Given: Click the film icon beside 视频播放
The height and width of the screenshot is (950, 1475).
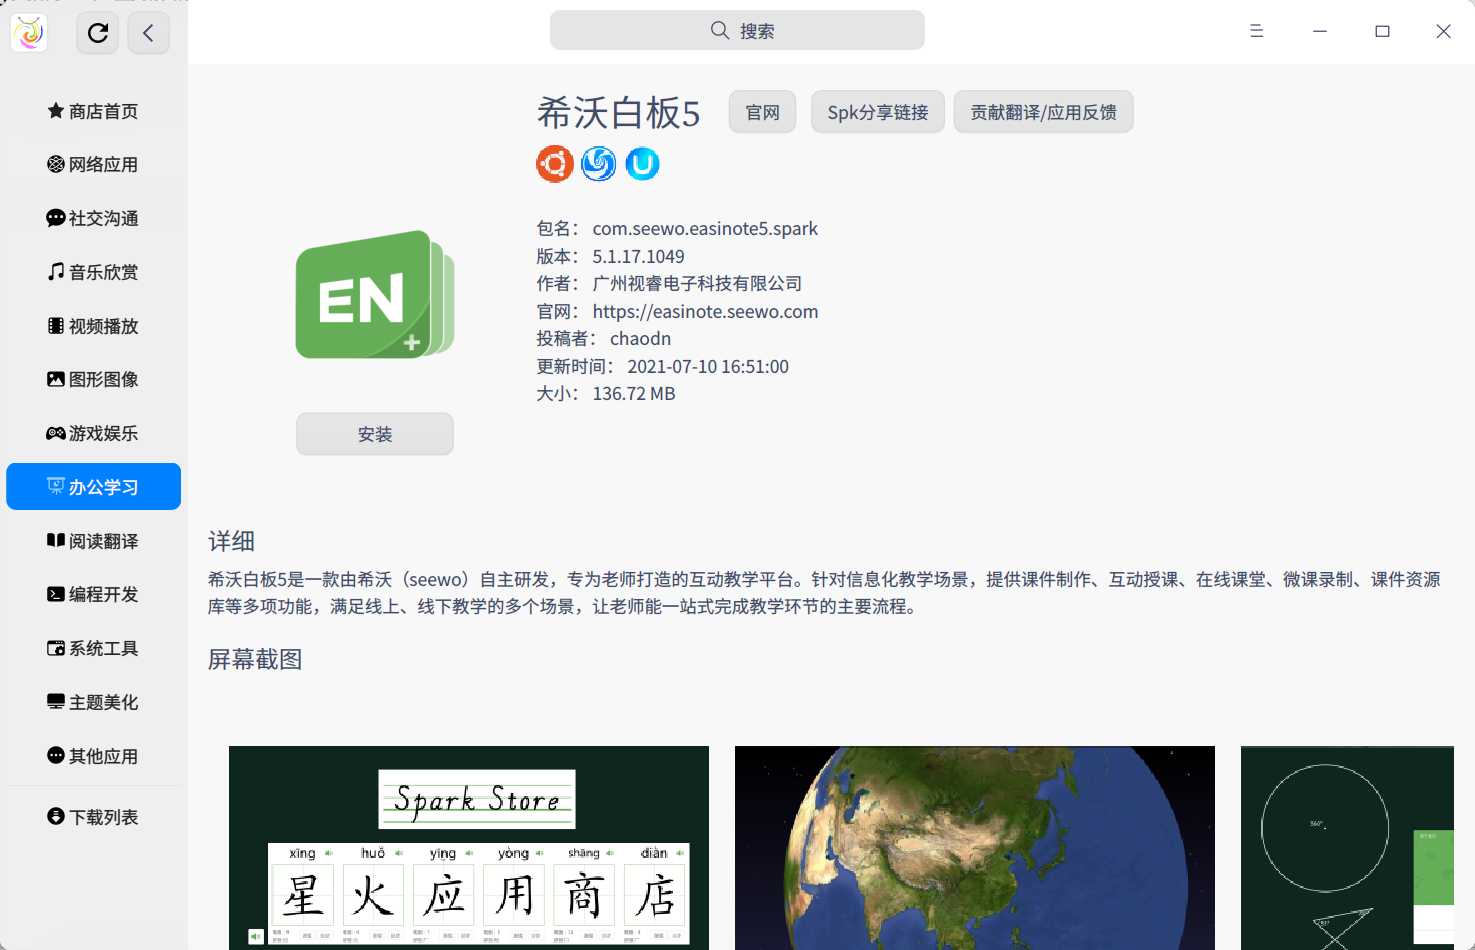Looking at the screenshot, I should click(x=56, y=325).
